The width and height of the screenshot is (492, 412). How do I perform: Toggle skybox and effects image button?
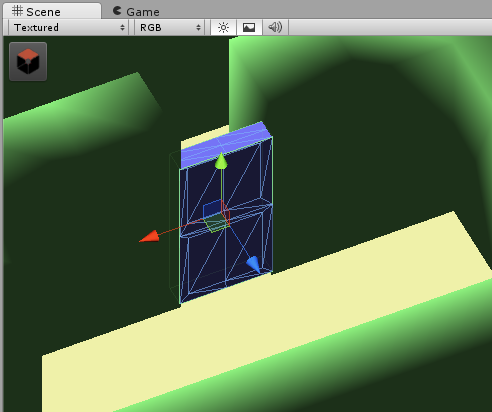click(249, 27)
